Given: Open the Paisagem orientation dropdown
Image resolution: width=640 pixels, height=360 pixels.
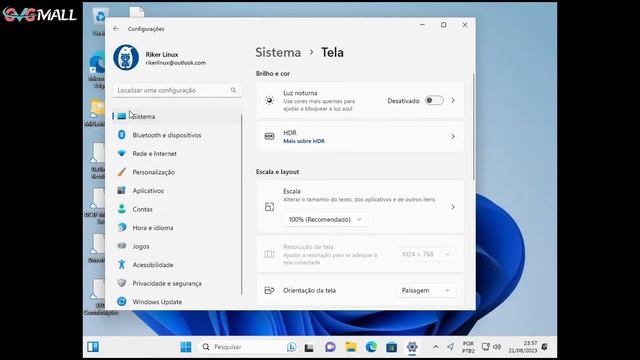Looking at the screenshot, I should tap(426, 291).
